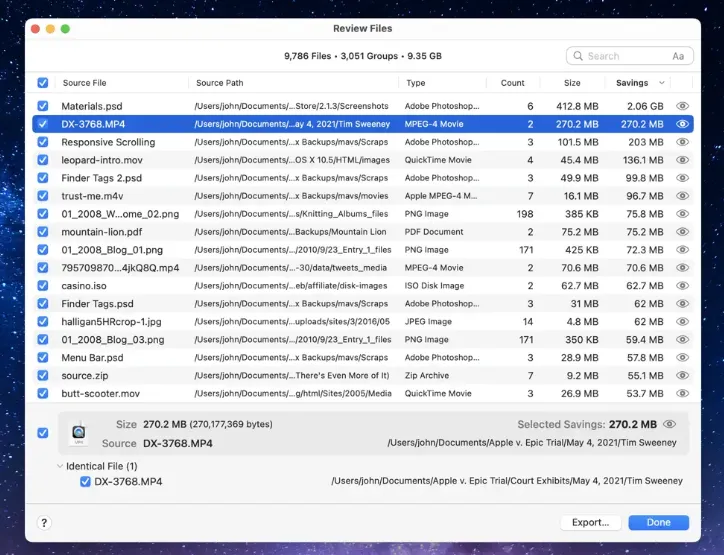Screen dimensions: 724x555
Task: Preview Finder Tags 2.psd via eye icon
Action: (682, 178)
